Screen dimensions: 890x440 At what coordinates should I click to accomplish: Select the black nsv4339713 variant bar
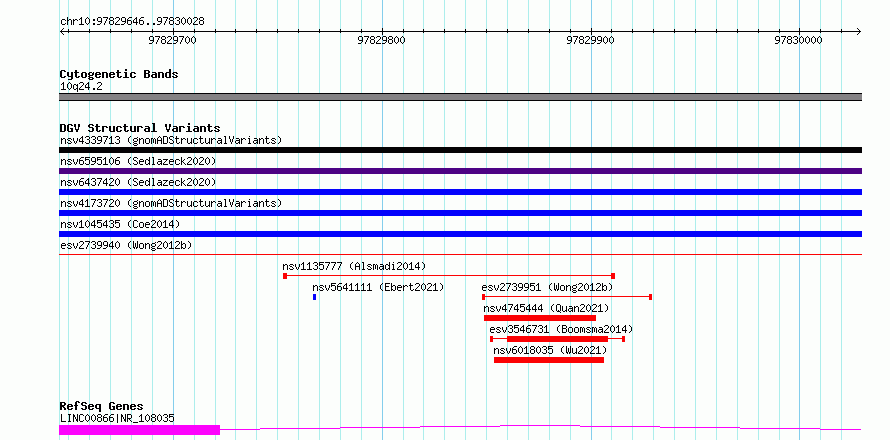(x=460, y=150)
